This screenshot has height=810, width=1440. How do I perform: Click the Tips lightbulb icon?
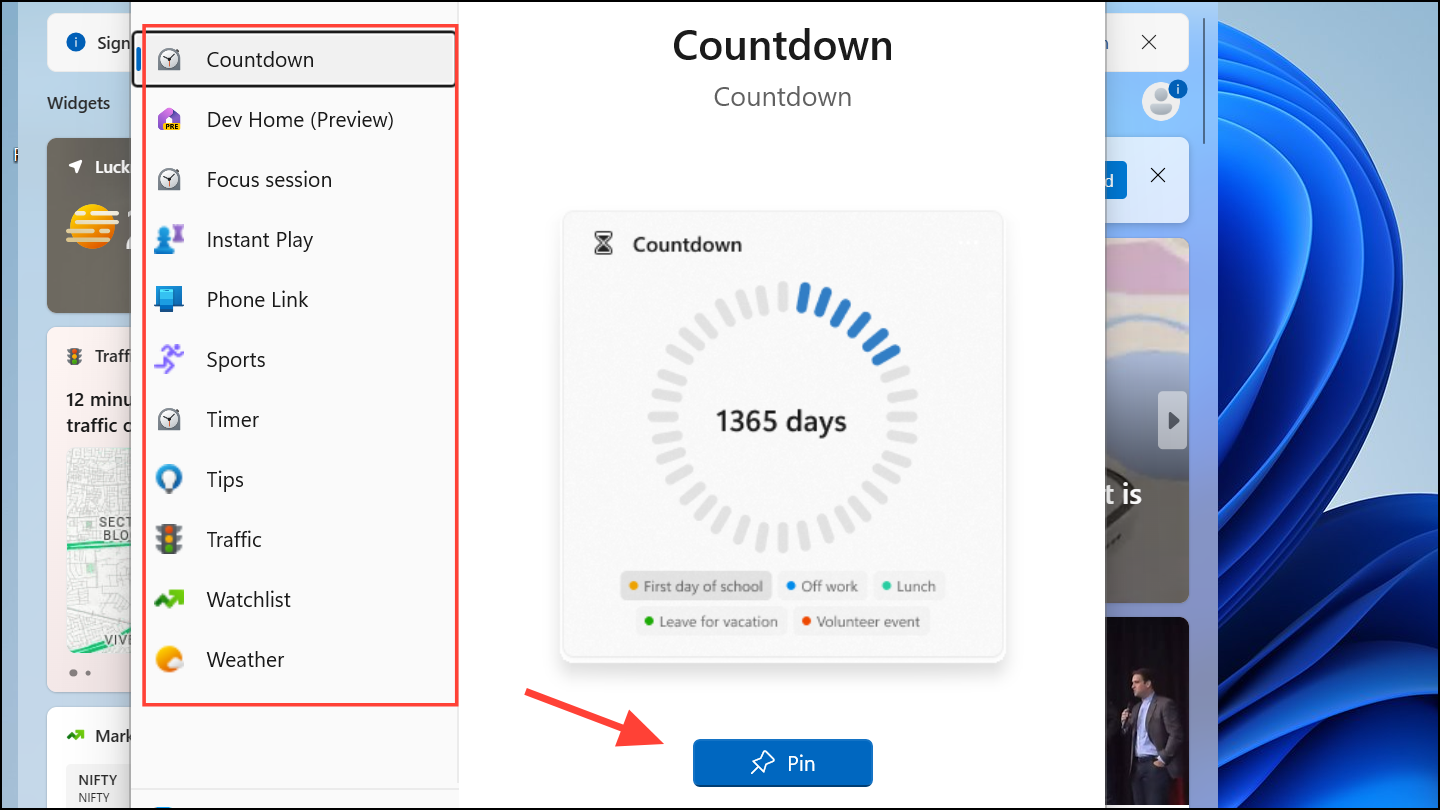[x=170, y=480]
